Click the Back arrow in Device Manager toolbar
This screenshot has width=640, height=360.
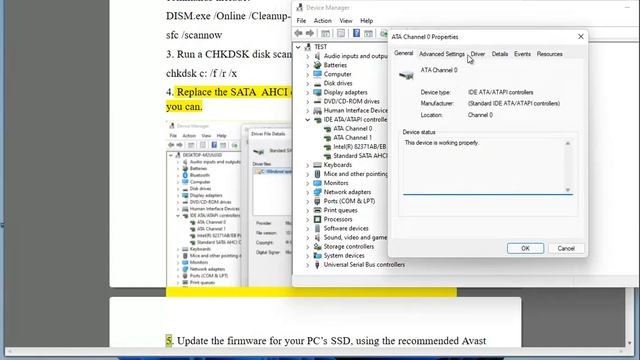pos(298,33)
